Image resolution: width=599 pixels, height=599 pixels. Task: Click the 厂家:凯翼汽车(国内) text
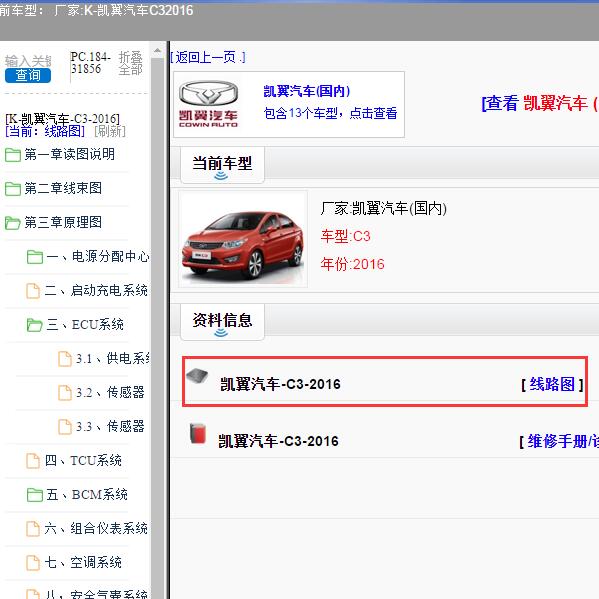[x=384, y=209]
